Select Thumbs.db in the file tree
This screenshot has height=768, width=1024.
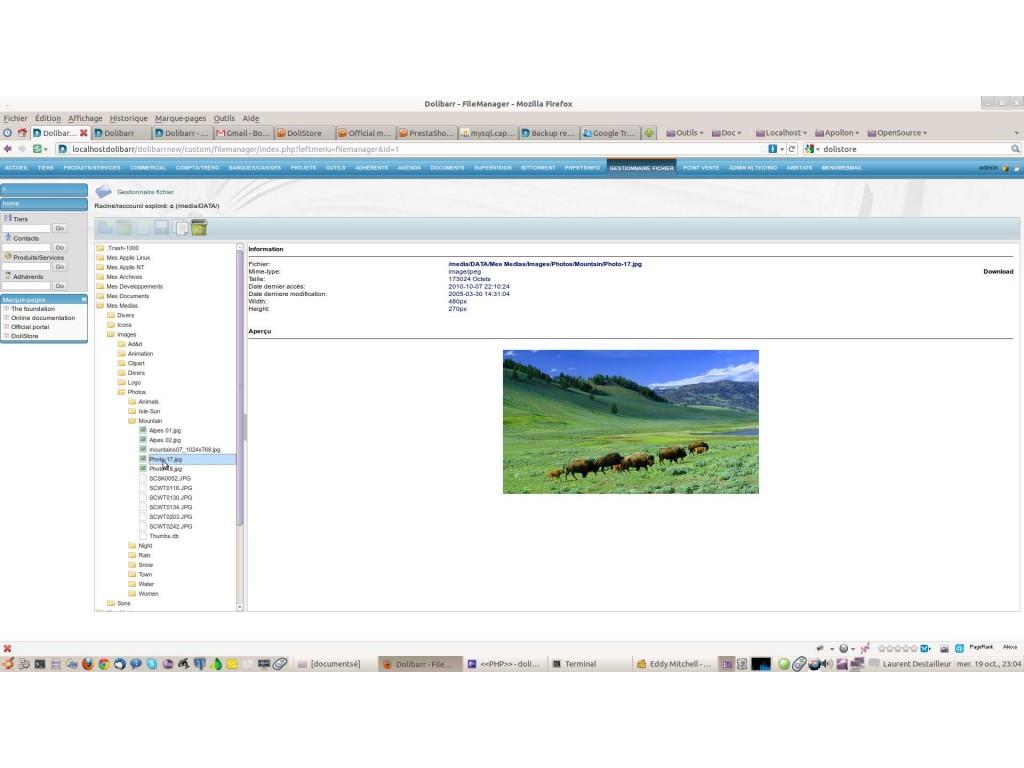[x=164, y=536]
